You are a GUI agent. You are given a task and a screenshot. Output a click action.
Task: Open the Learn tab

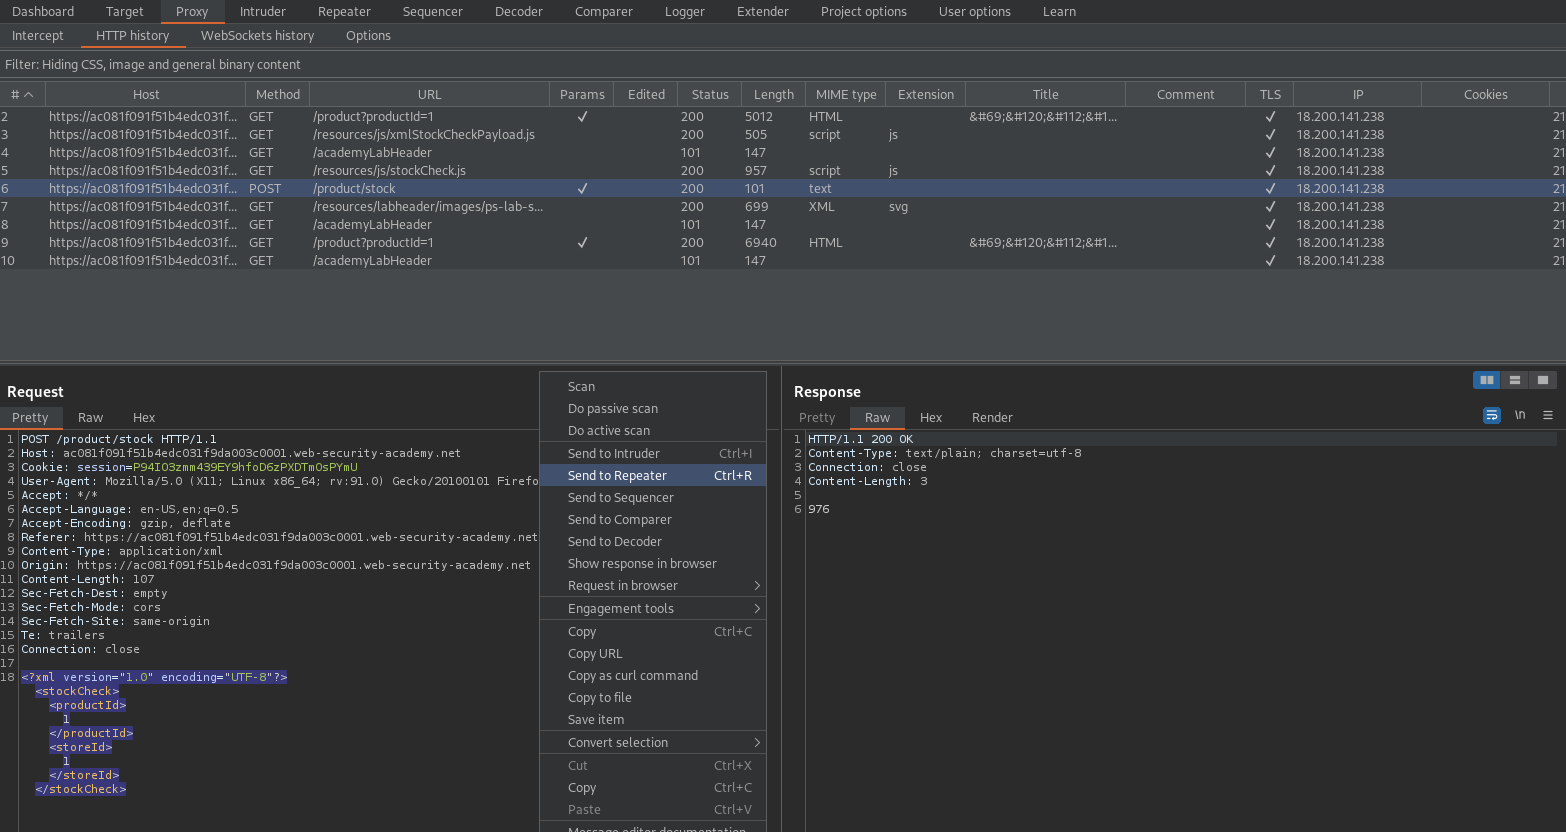[x=1060, y=12]
